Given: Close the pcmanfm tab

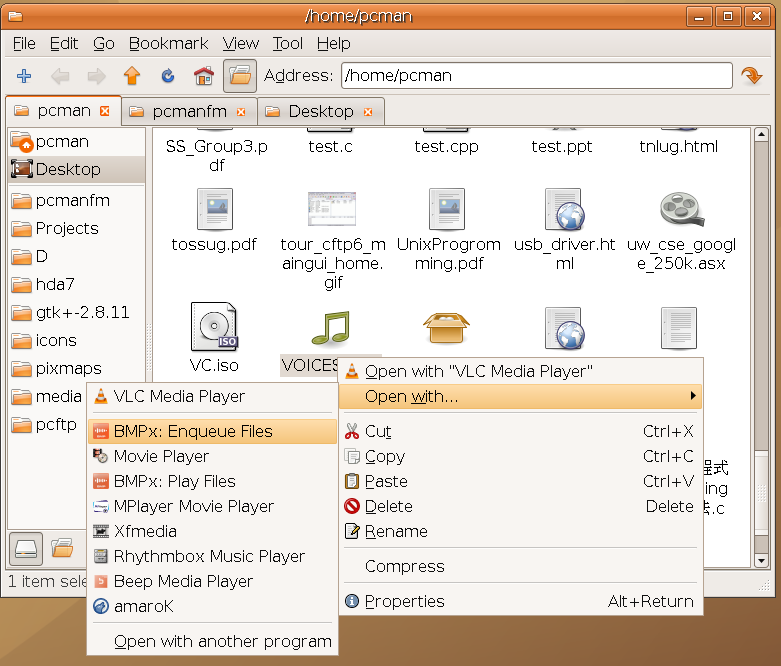Looking at the screenshot, I should pyautogui.click(x=241, y=112).
